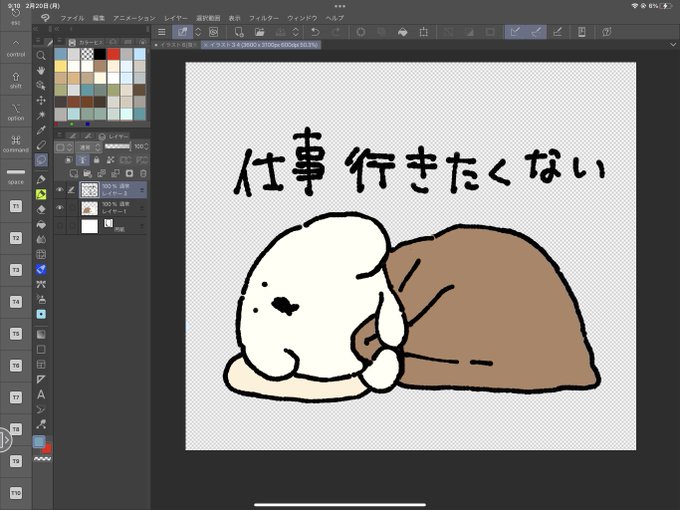Tap the esc edge keyboard key
The image size is (680, 510).
click(16, 16)
